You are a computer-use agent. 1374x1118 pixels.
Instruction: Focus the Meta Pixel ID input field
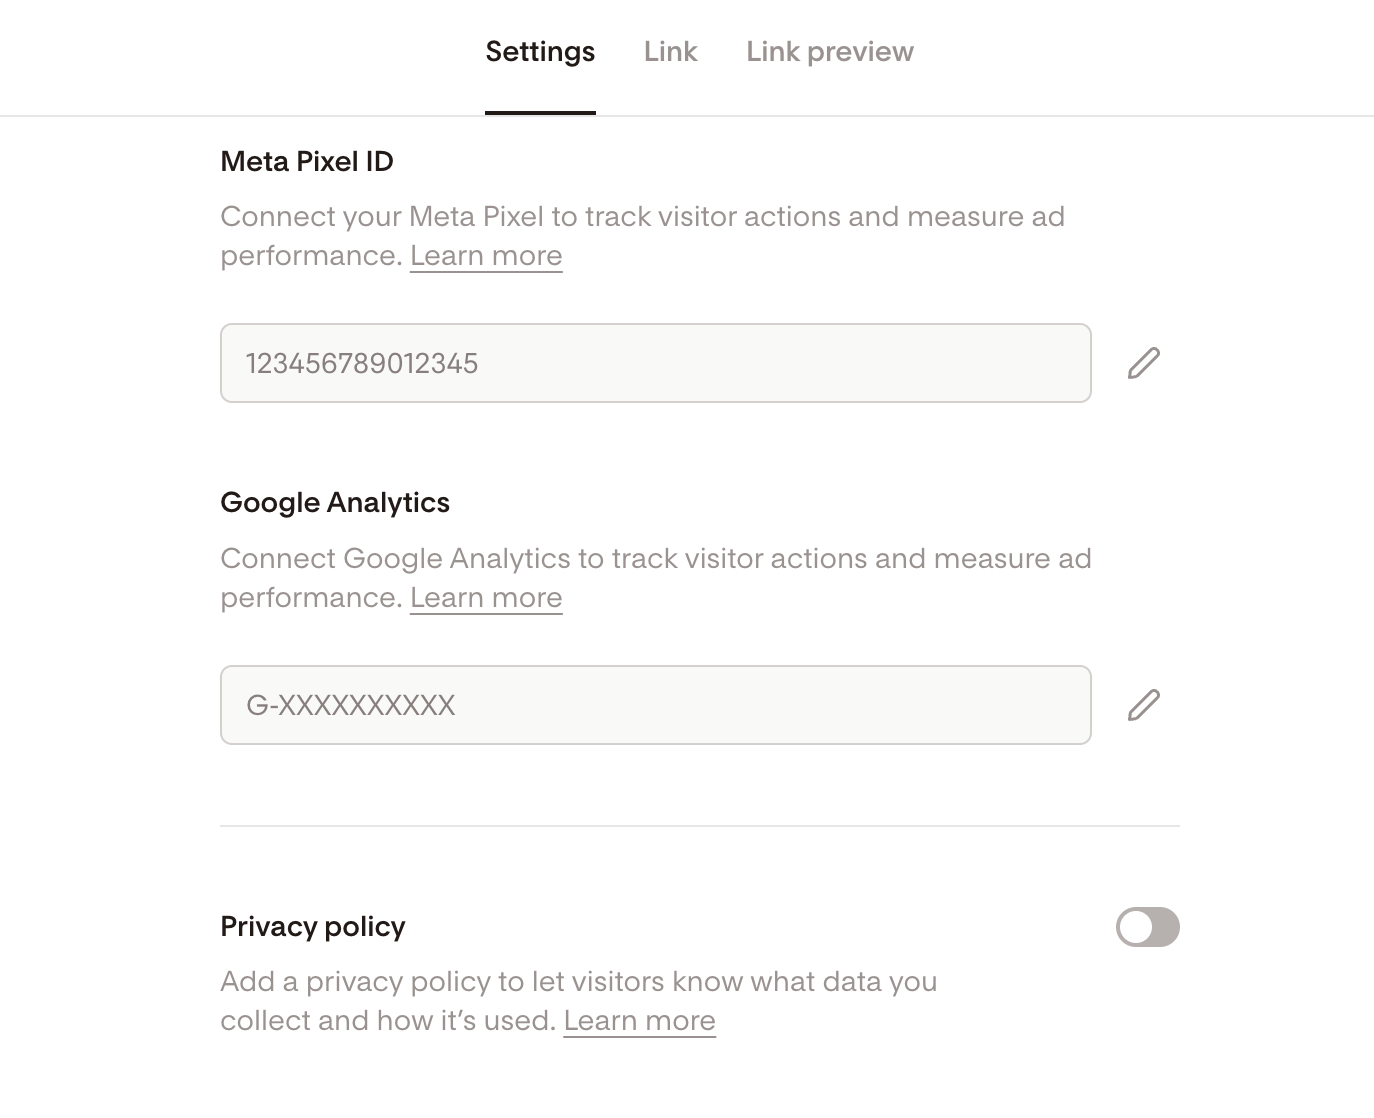point(655,363)
